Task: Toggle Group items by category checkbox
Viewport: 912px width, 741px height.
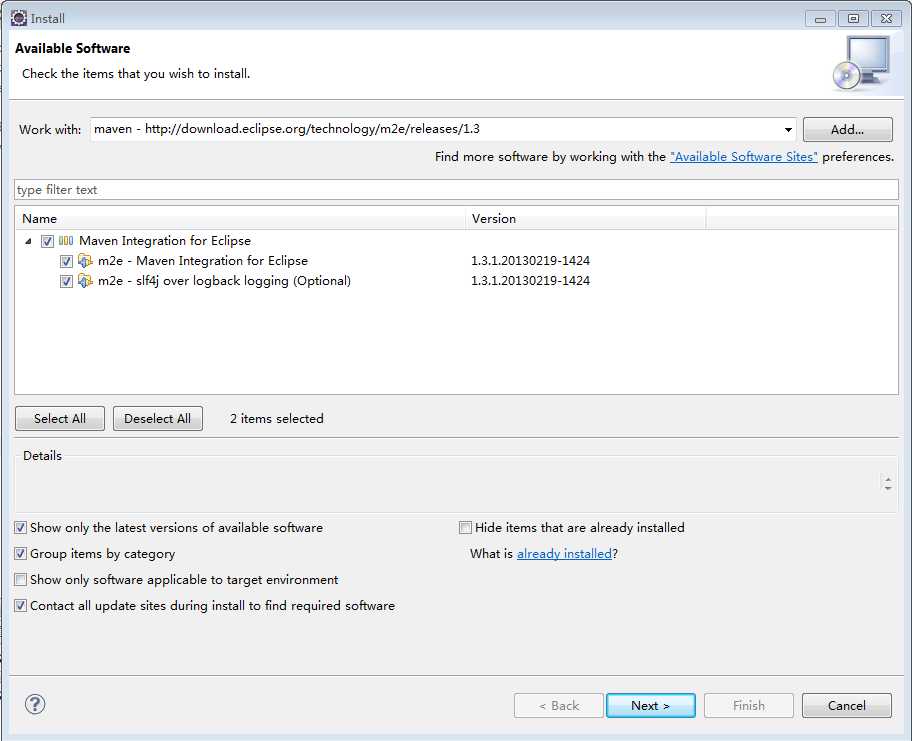Action: click(x=20, y=553)
